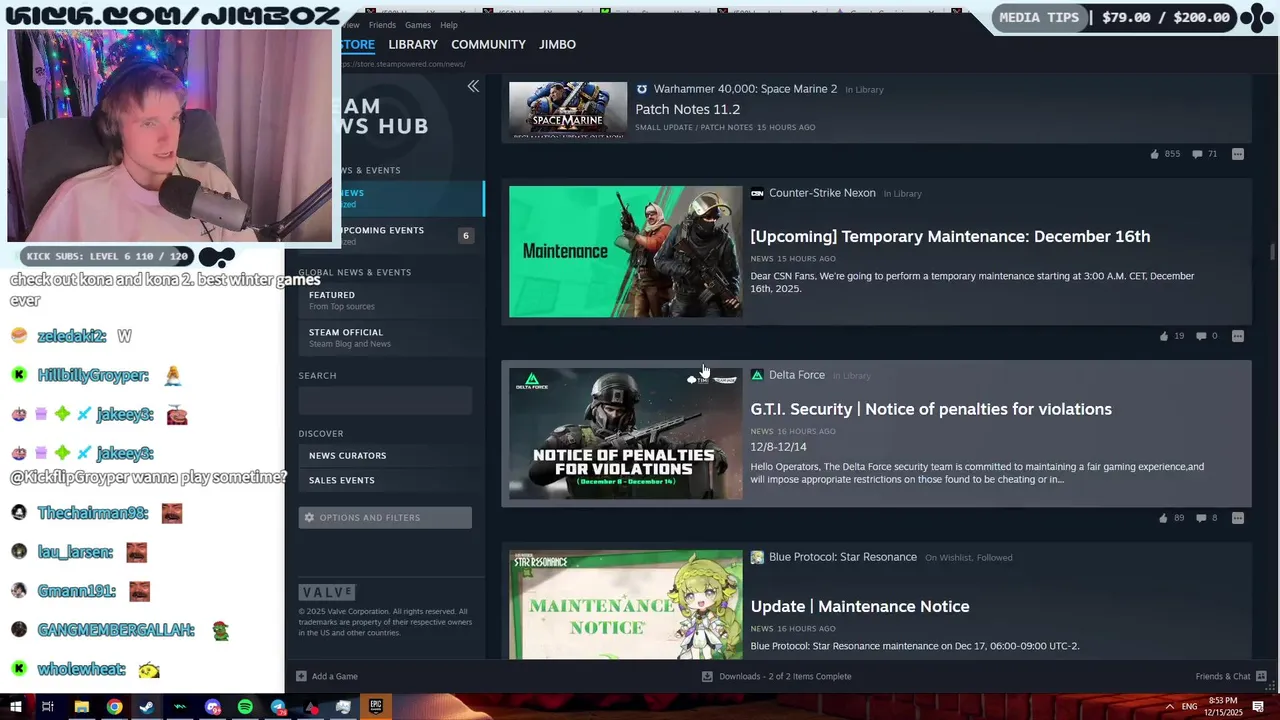Open Downloads status in bottom bar
The height and width of the screenshot is (720, 1280).
tap(777, 676)
